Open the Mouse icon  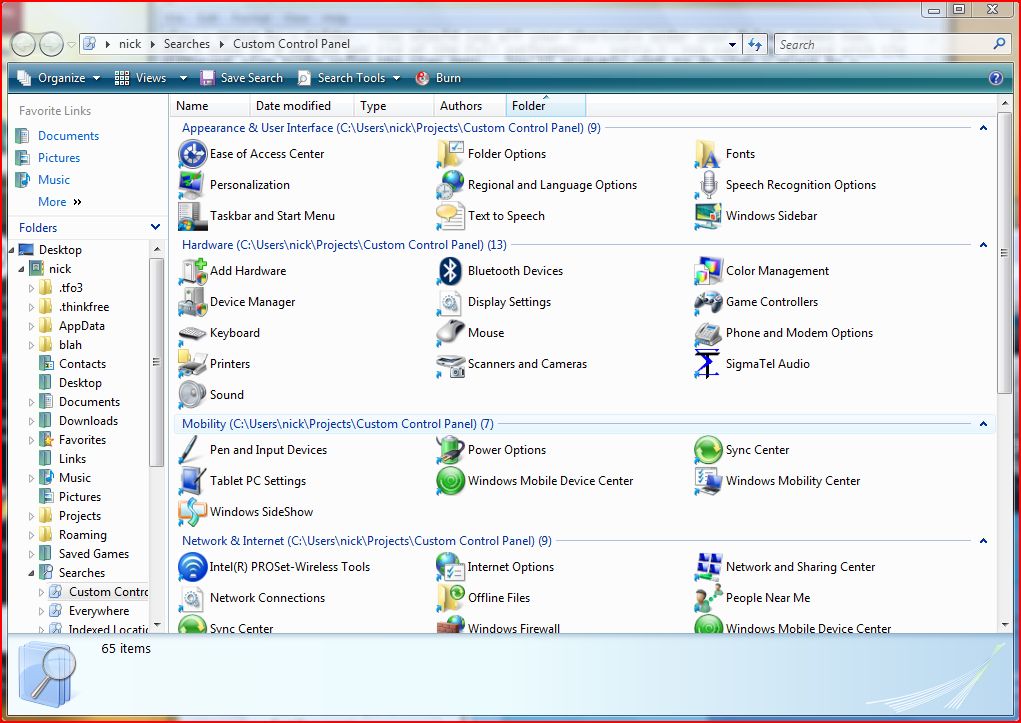[x=450, y=333]
